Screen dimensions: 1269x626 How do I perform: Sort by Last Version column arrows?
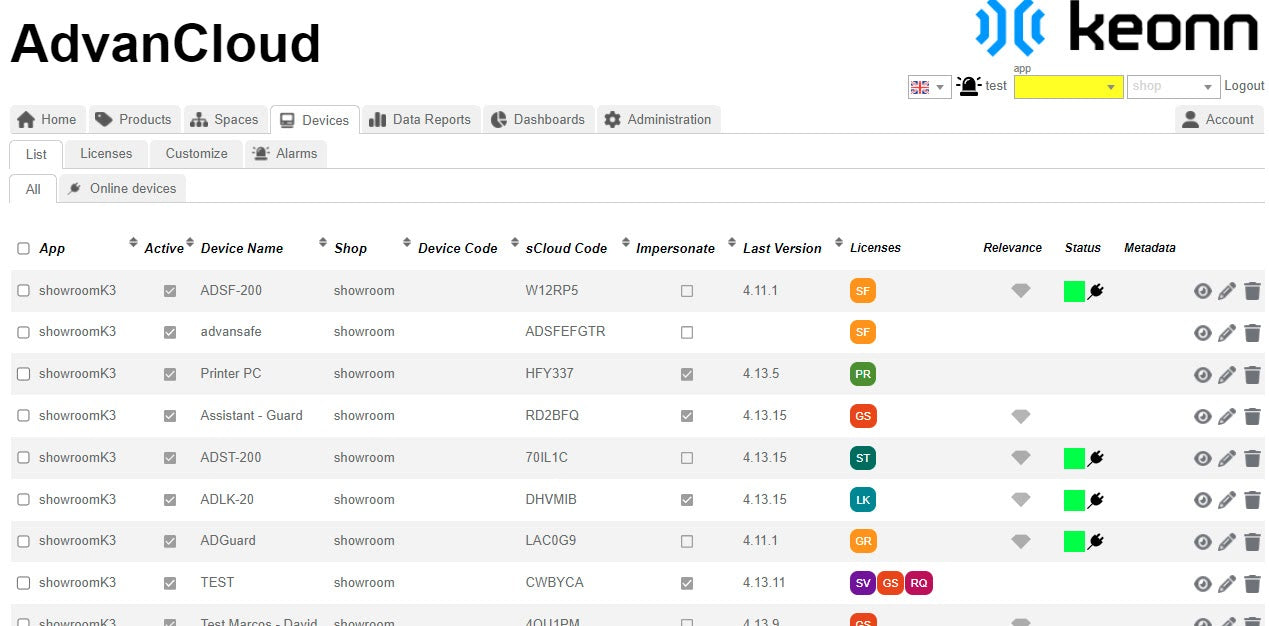[x=839, y=243]
